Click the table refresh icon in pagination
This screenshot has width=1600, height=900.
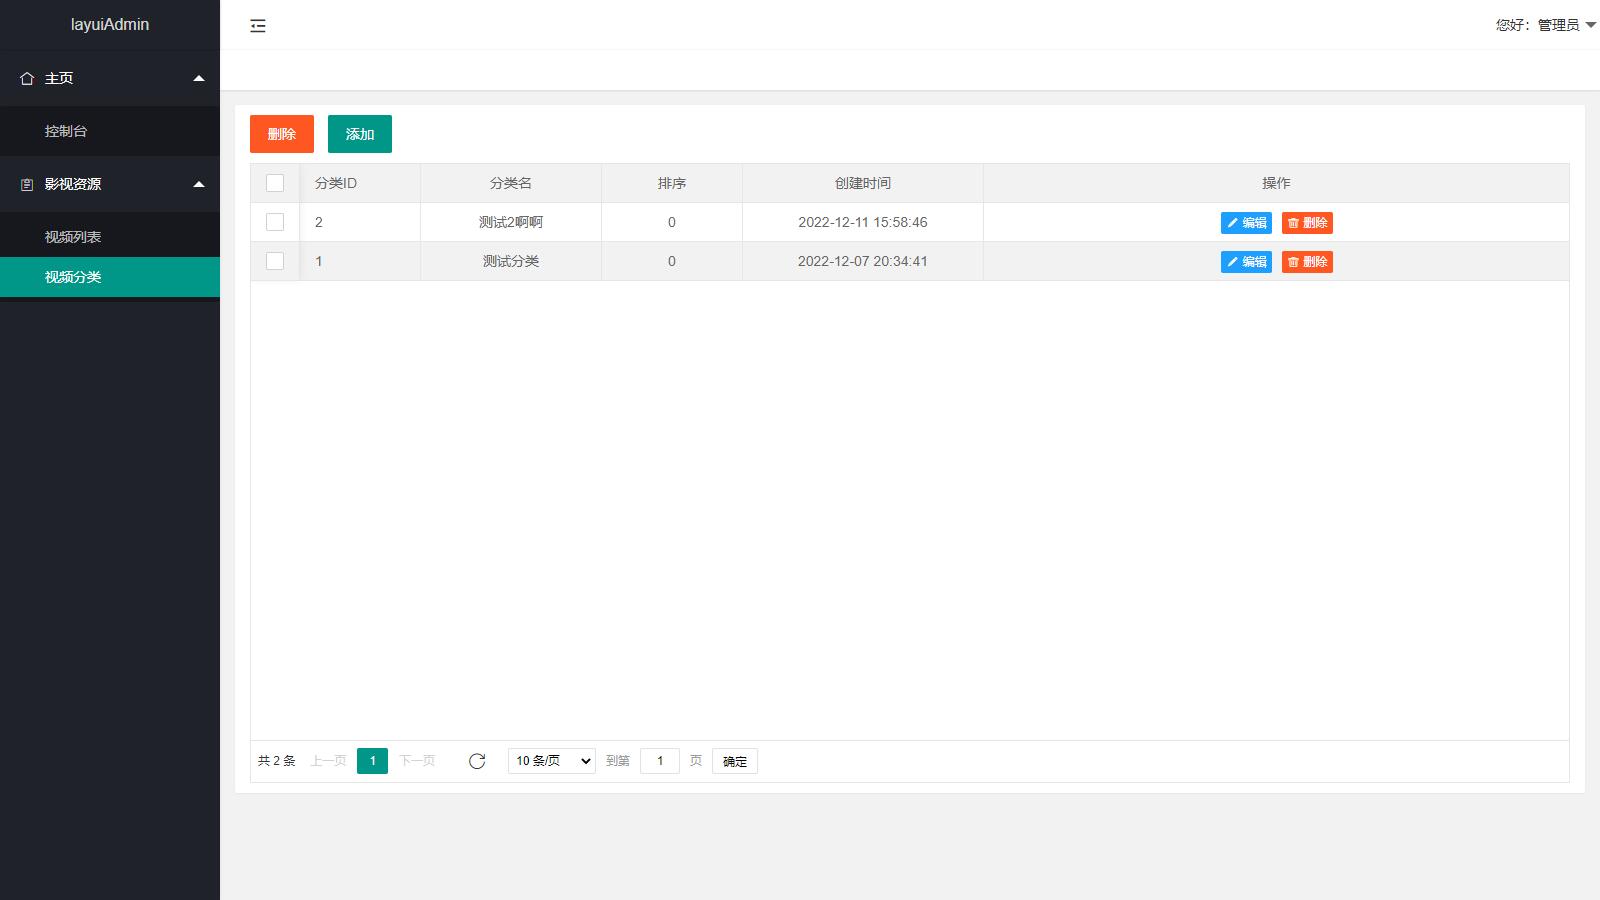pos(477,761)
